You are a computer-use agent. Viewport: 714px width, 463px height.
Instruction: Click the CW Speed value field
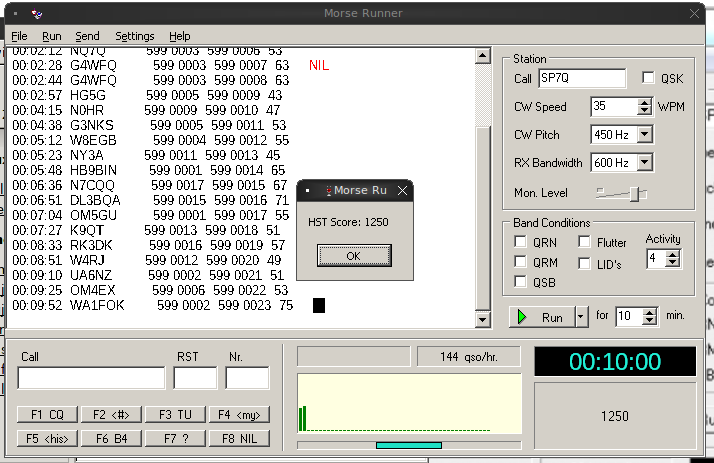[x=614, y=107]
